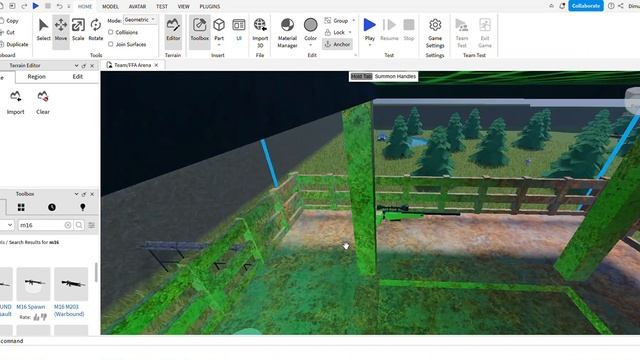Click the Stop test button
Screen dimensions: 640x360
[409, 29]
